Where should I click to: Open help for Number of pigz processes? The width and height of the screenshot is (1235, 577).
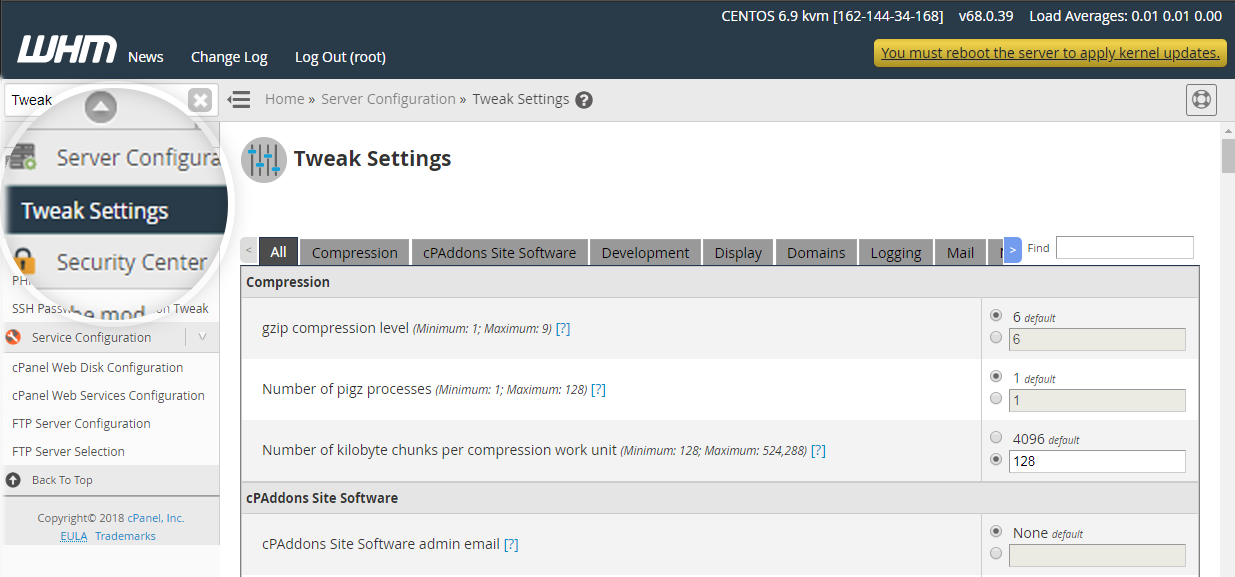tap(598, 389)
